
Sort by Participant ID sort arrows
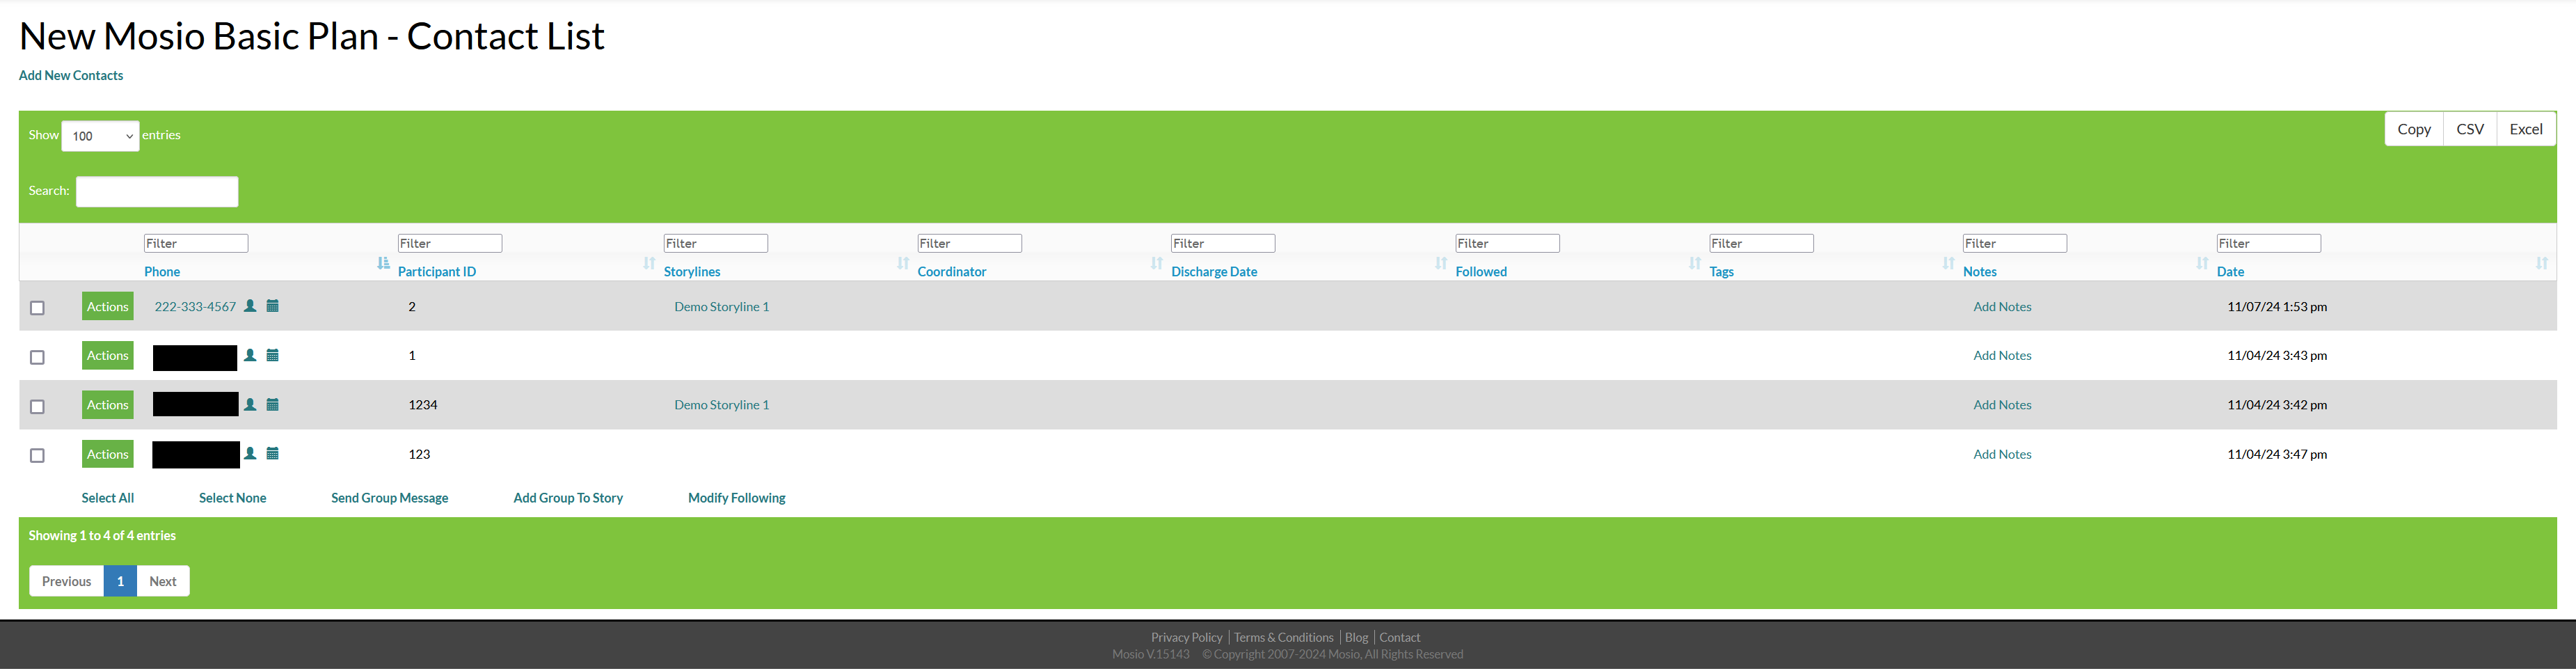(649, 264)
